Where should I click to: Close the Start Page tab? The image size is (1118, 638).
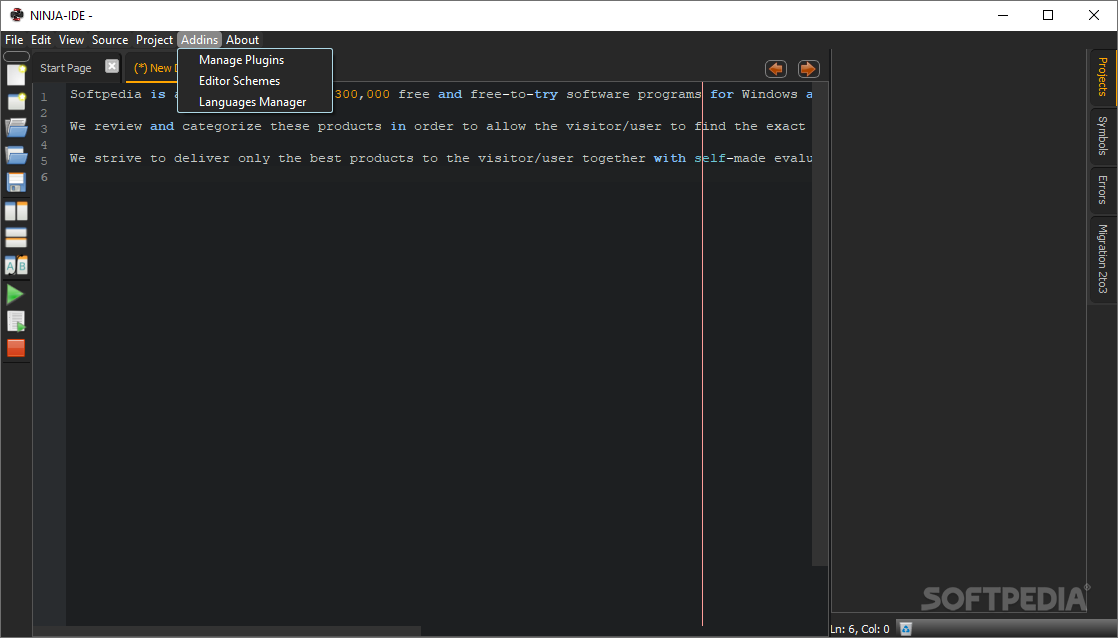112,66
